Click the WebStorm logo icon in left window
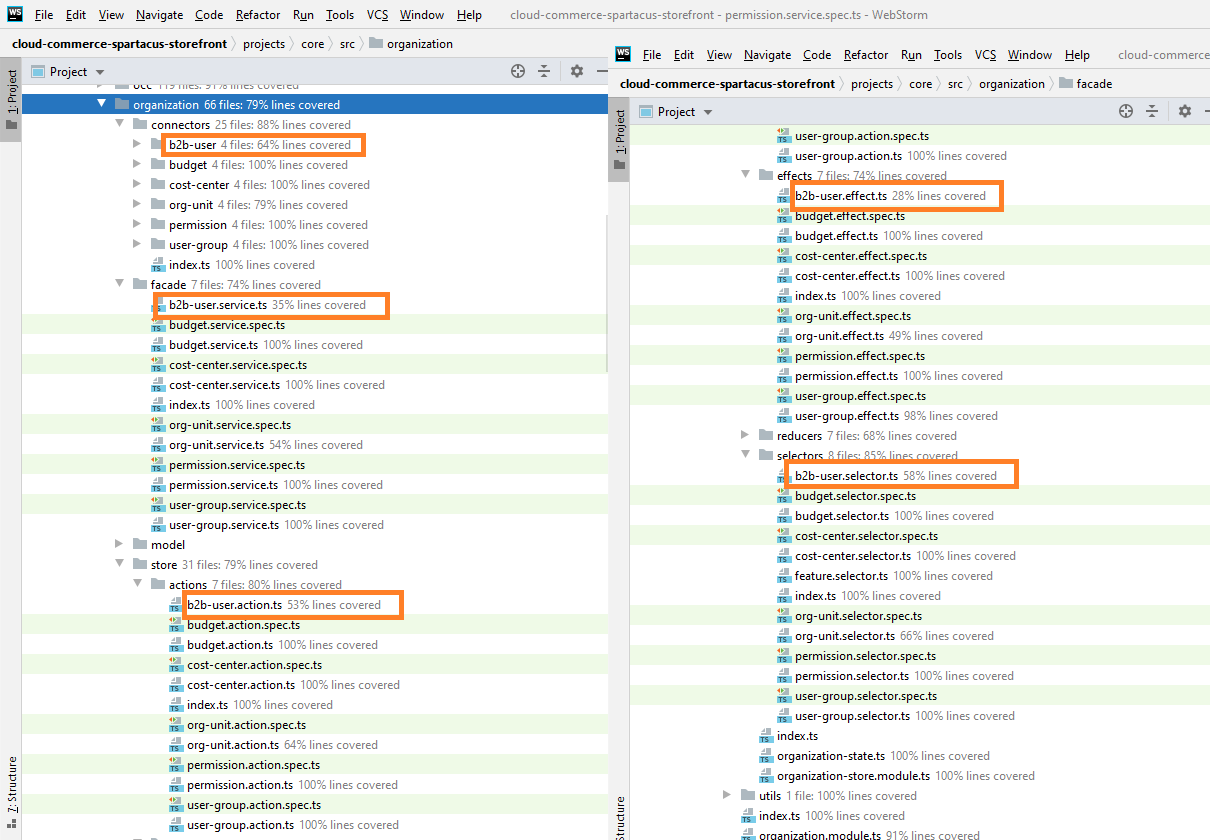Screen dimensions: 1210x840 coord(15,15)
